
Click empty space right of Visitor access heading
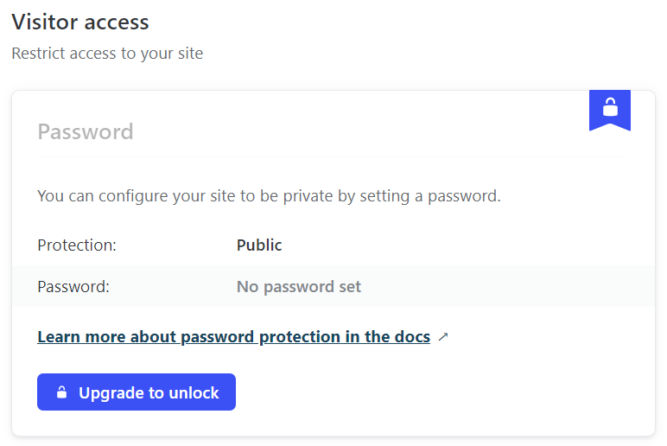pos(404,22)
